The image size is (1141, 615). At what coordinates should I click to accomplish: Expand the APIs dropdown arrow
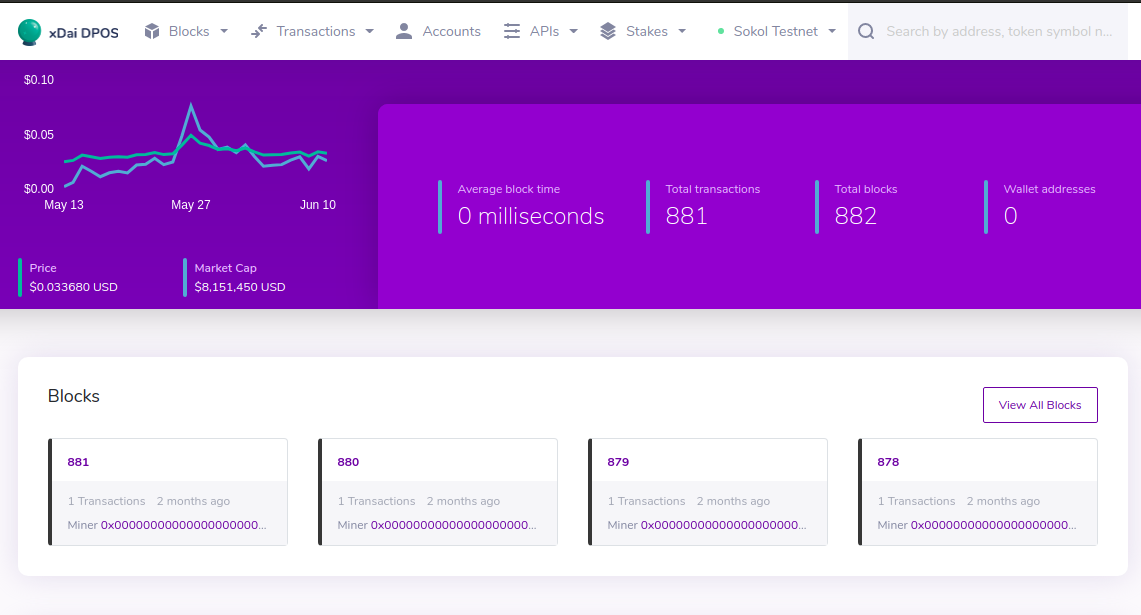click(573, 31)
